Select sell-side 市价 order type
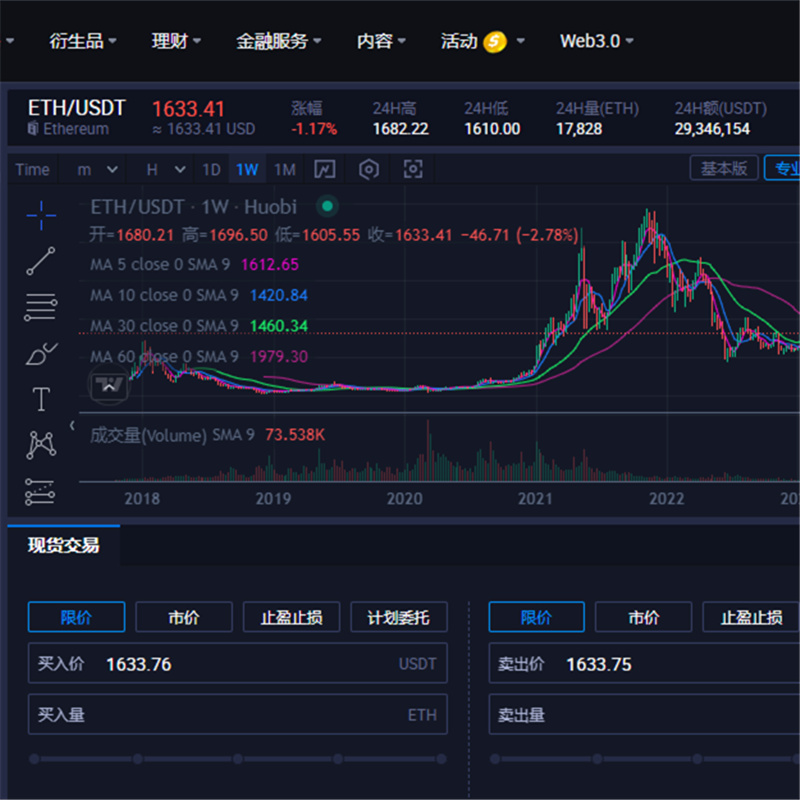The height and width of the screenshot is (800, 800). tap(643, 617)
